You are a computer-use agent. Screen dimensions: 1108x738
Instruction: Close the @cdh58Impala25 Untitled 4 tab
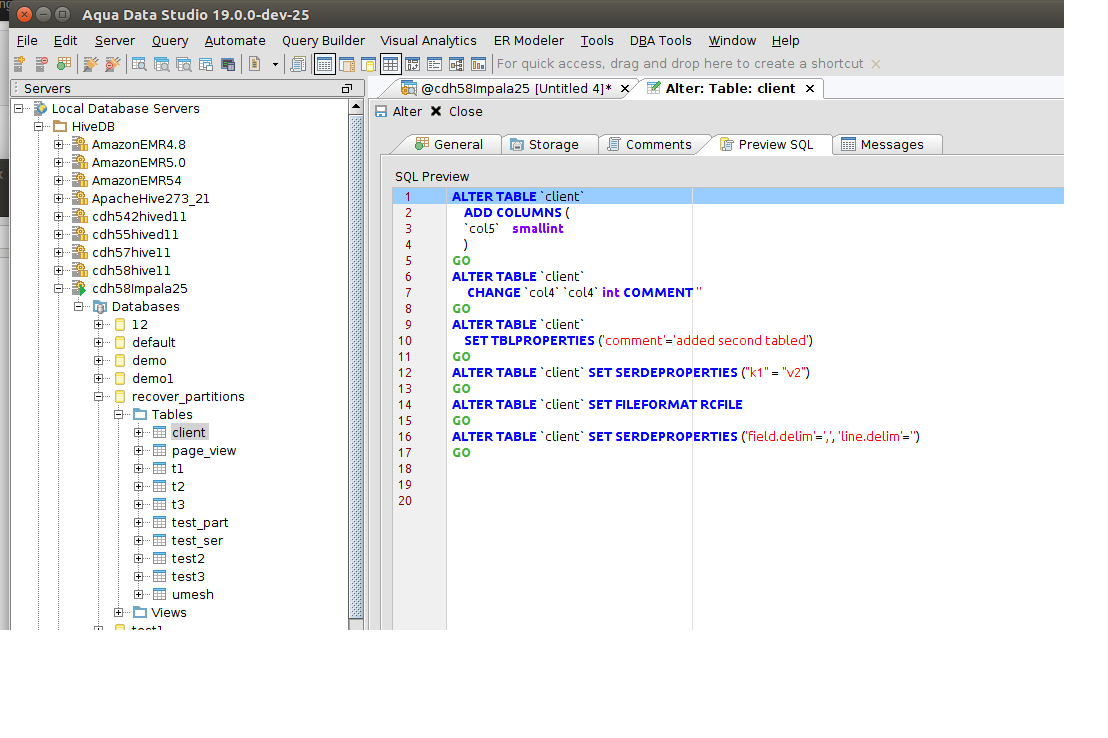pos(625,88)
